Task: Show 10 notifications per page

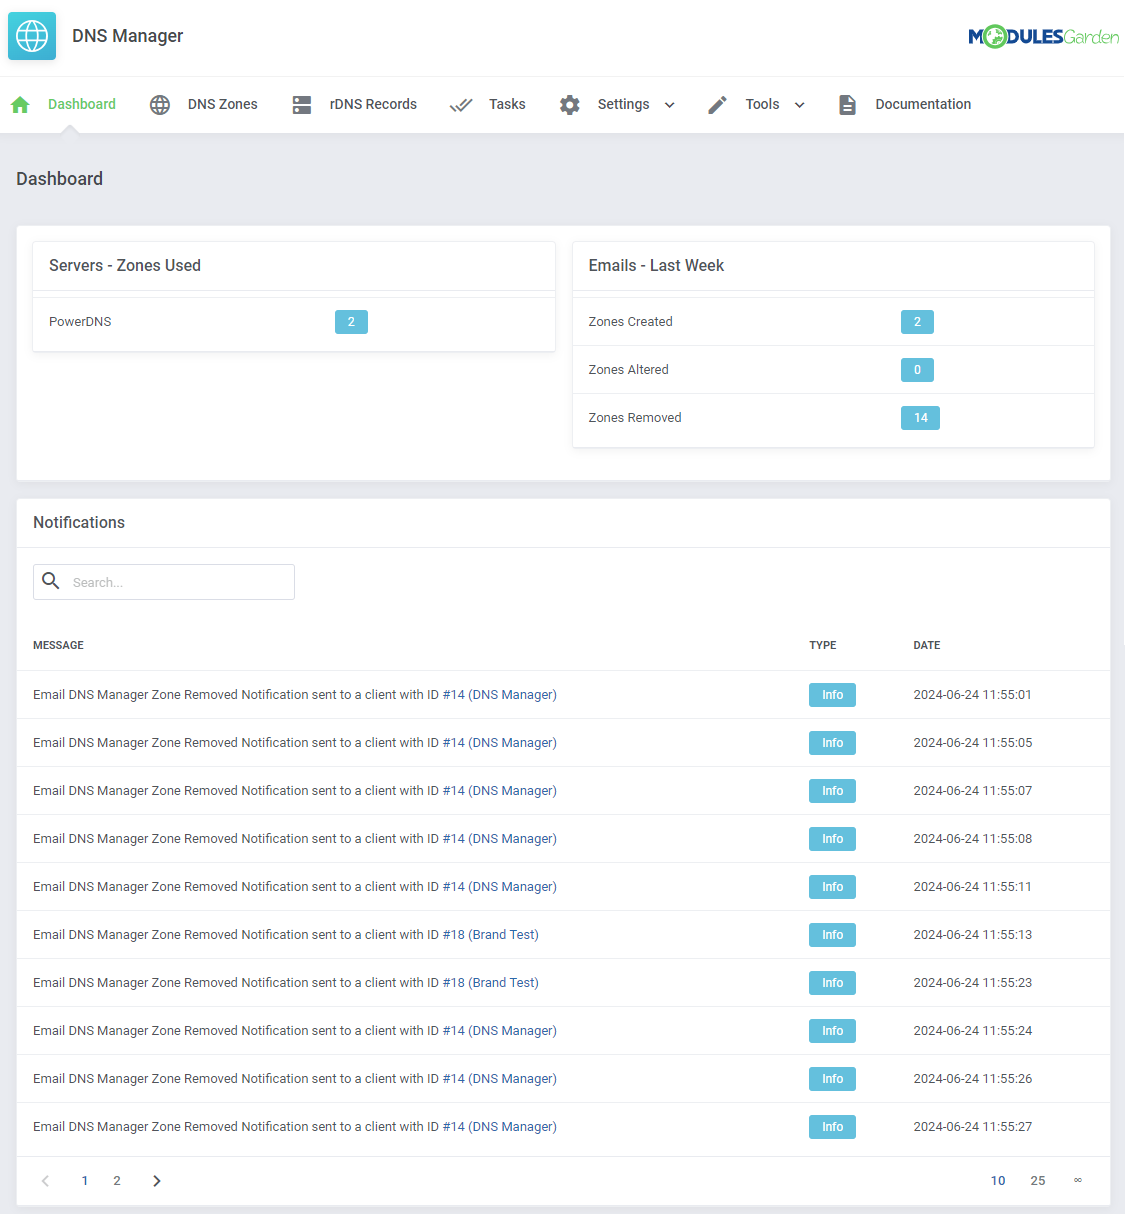Action: point(998,1181)
